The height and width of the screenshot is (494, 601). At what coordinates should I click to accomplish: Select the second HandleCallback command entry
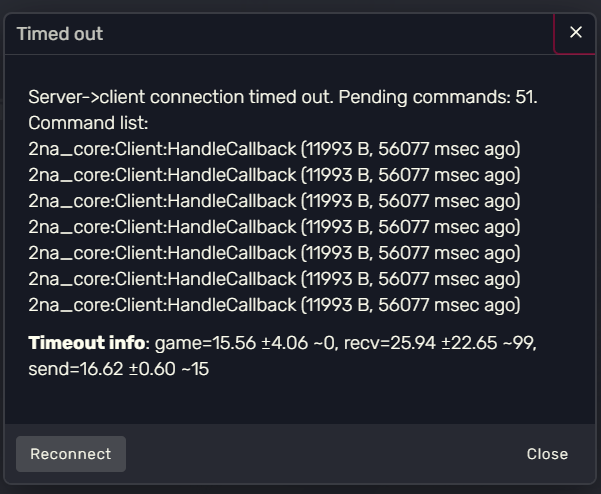tap(274, 175)
